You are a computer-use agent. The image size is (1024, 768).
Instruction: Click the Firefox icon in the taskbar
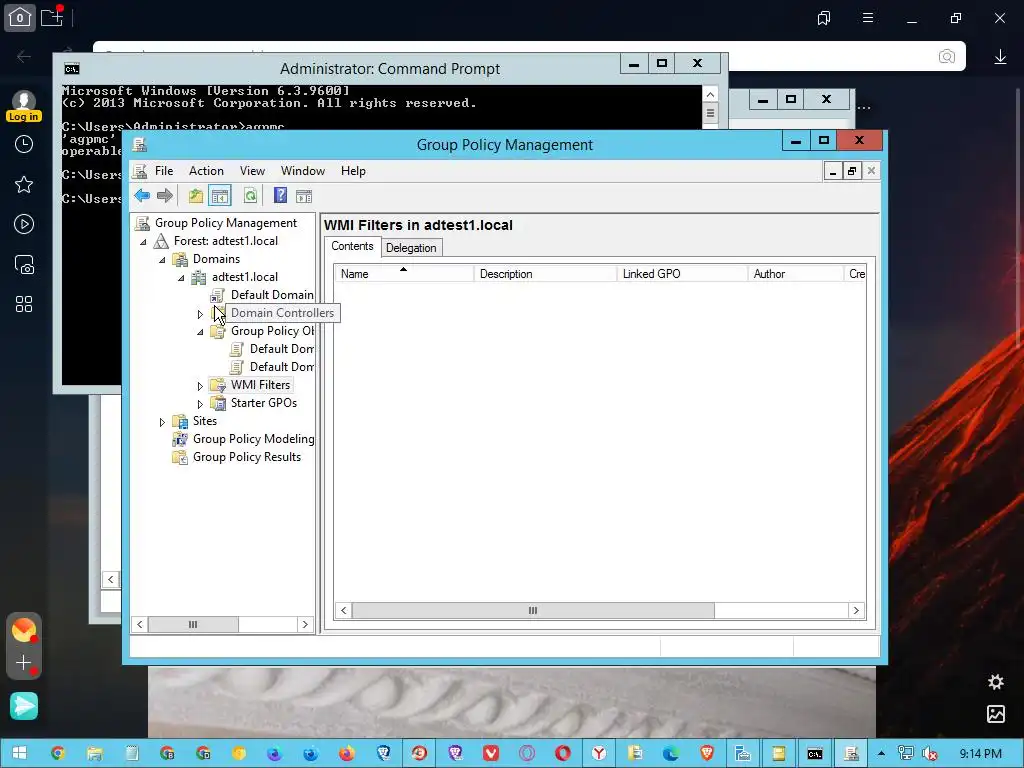[x=347, y=754]
